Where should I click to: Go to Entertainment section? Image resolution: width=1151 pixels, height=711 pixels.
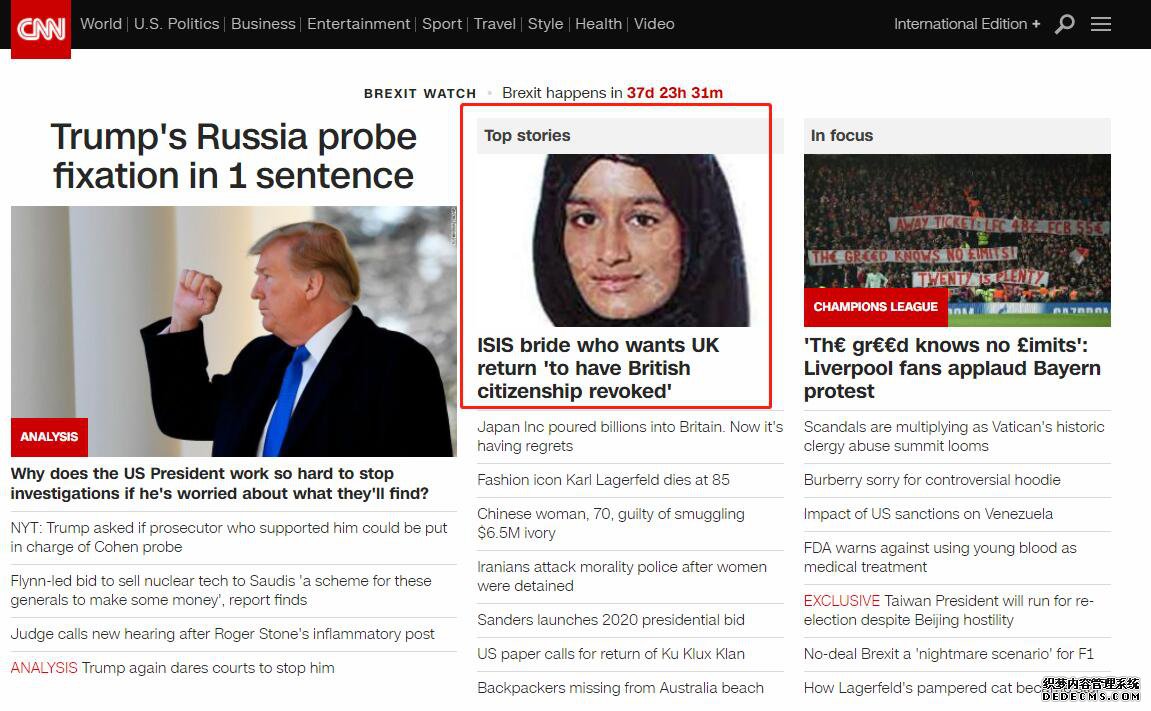pyautogui.click(x=358, y=24)
